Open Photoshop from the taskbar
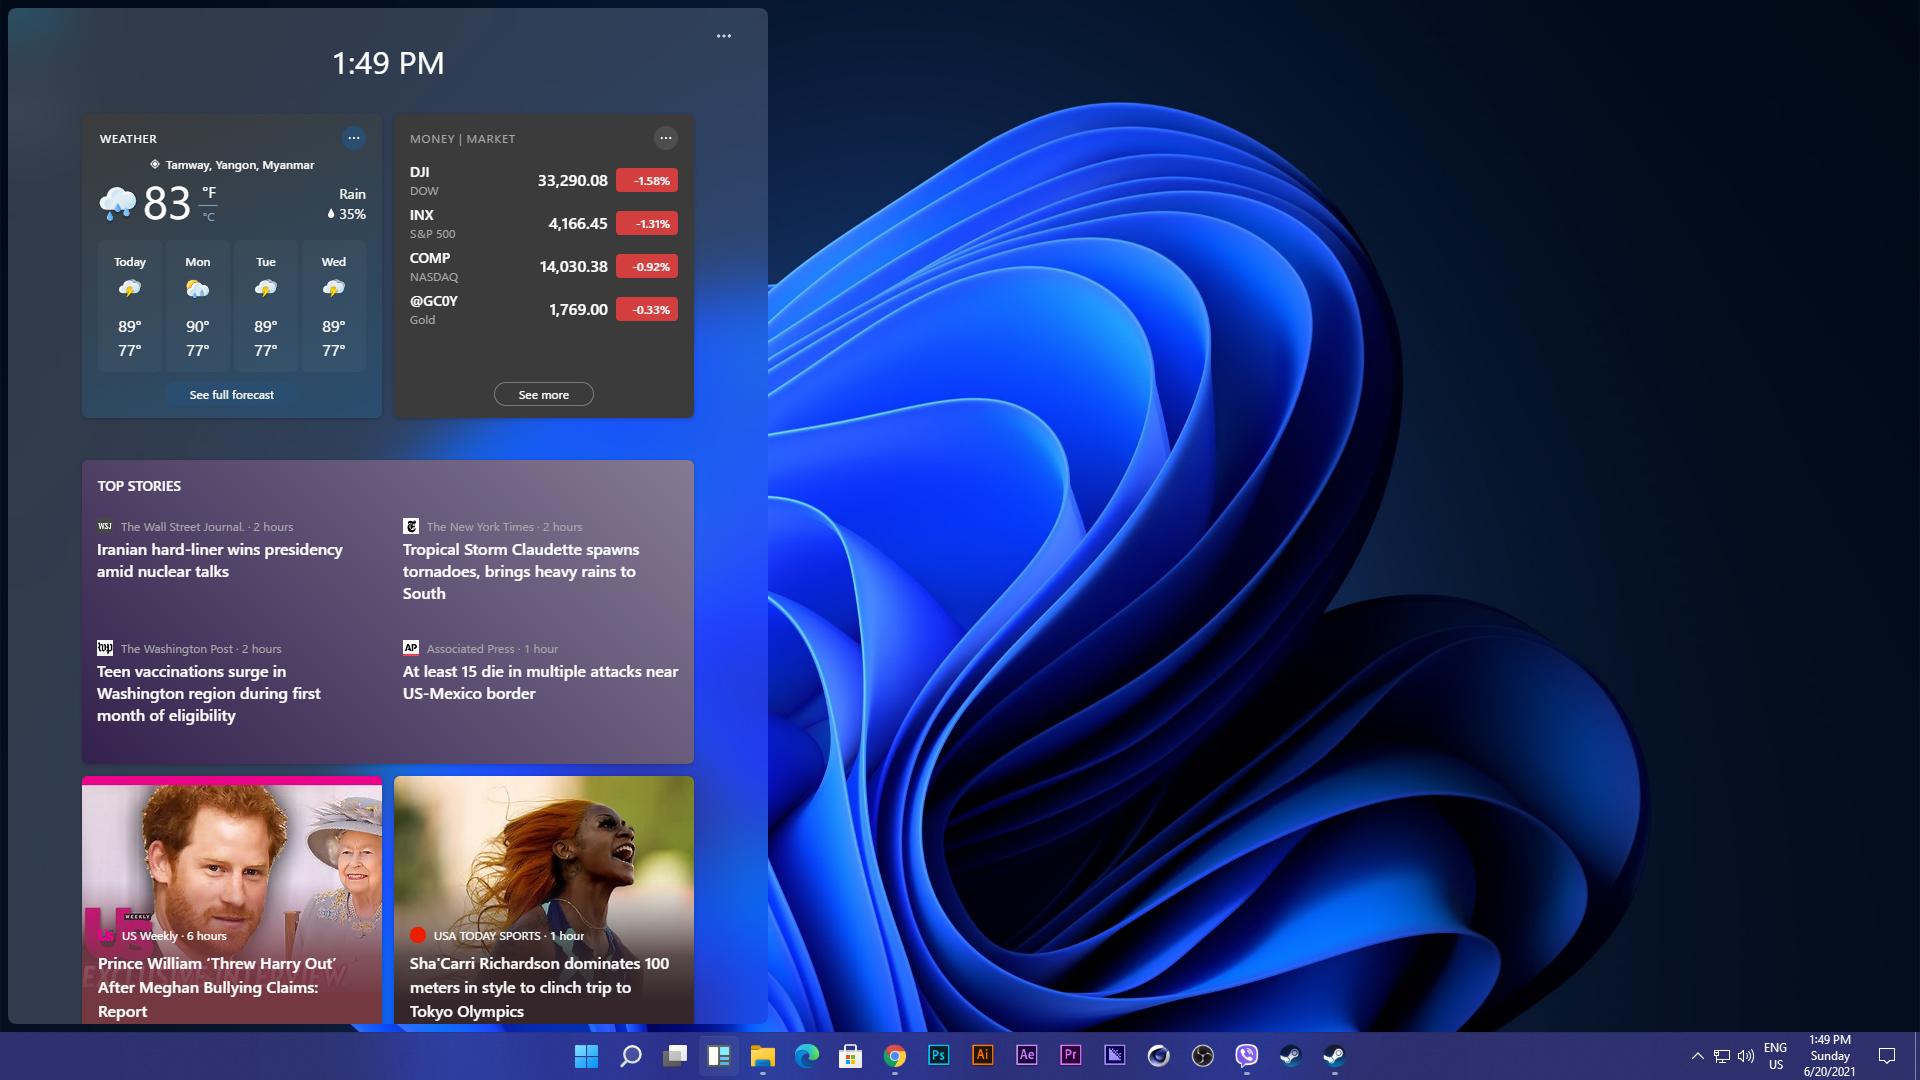This screenshot has width=1920, height=1080. tap(938, 1055)
